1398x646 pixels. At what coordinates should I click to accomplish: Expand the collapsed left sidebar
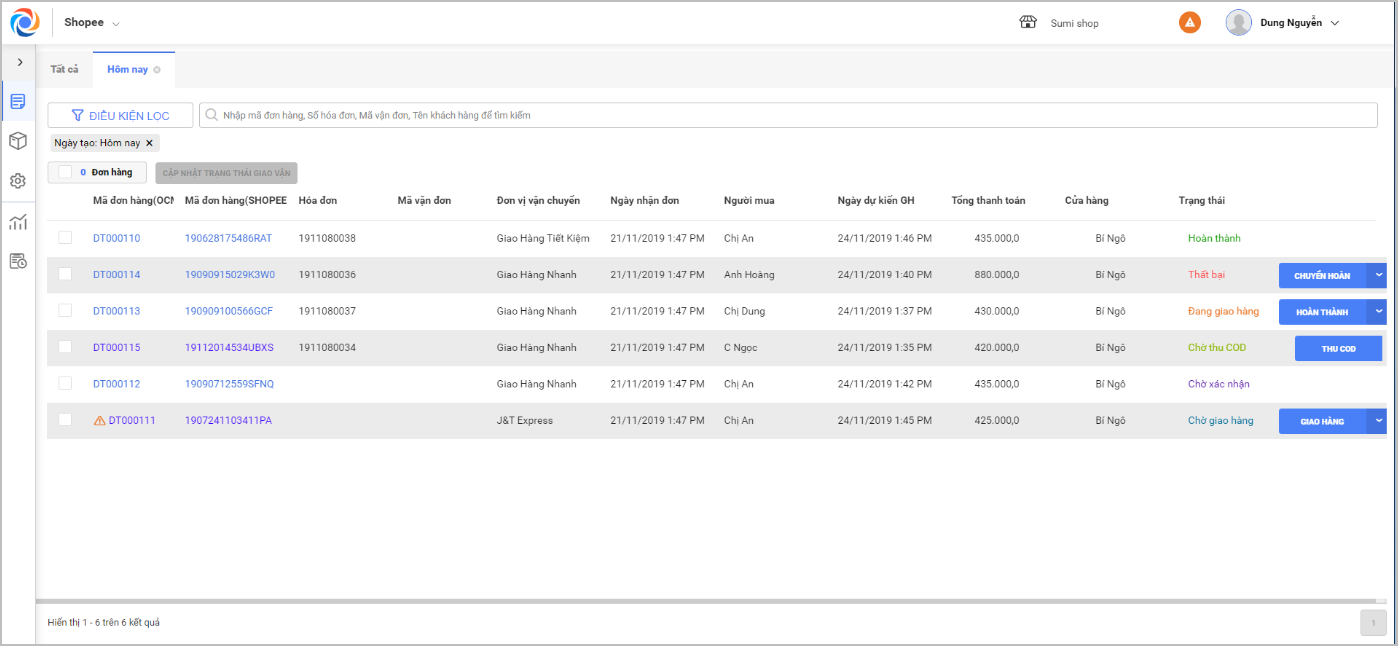click(20, 62)
